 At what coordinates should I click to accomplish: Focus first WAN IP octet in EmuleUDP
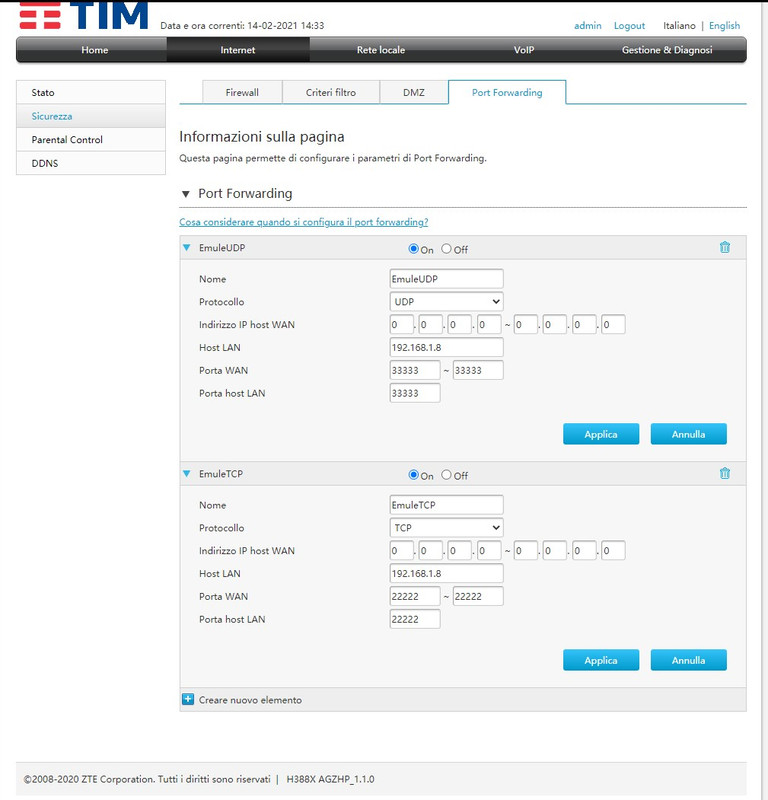401,324
